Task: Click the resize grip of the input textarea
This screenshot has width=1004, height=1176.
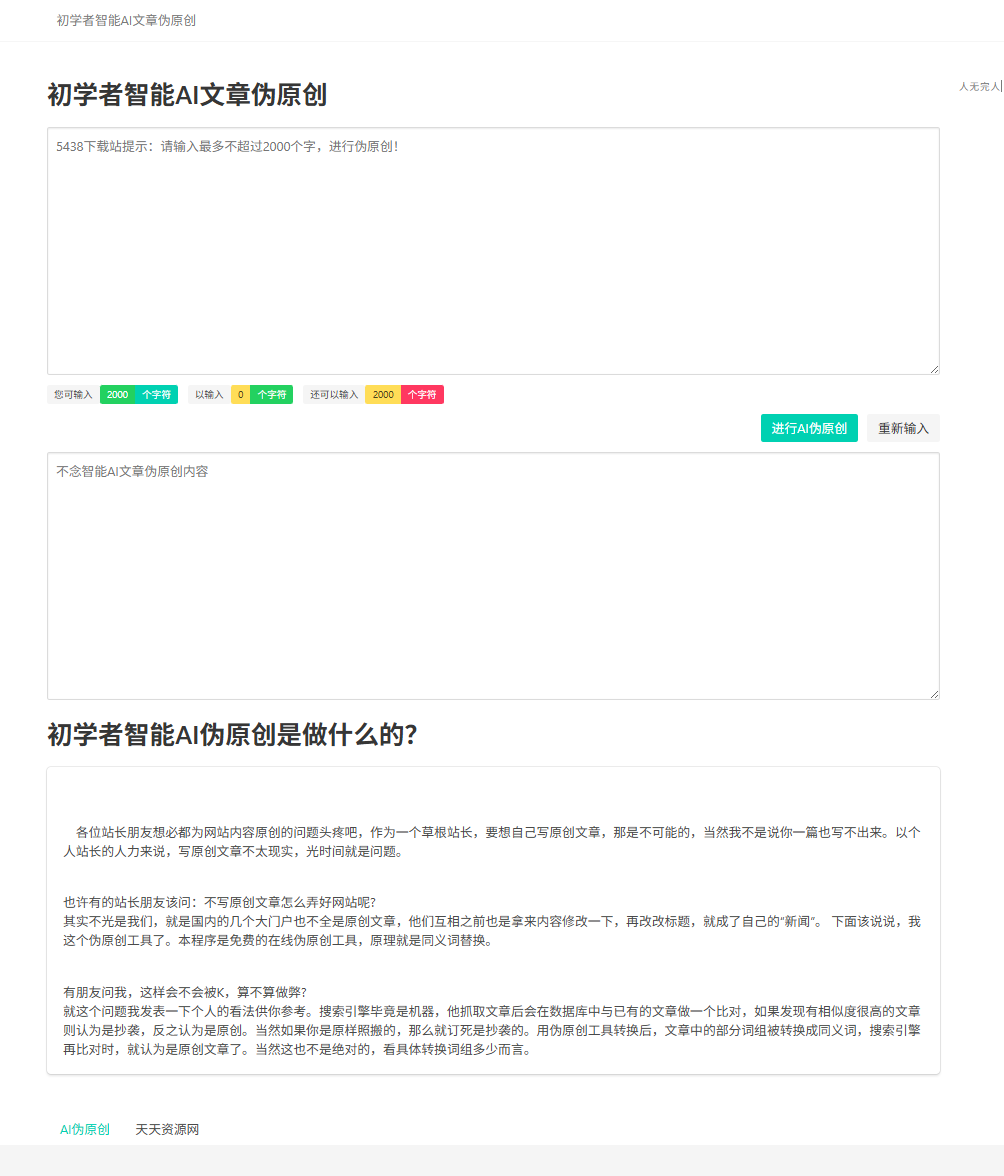Action: pos(934,370)
